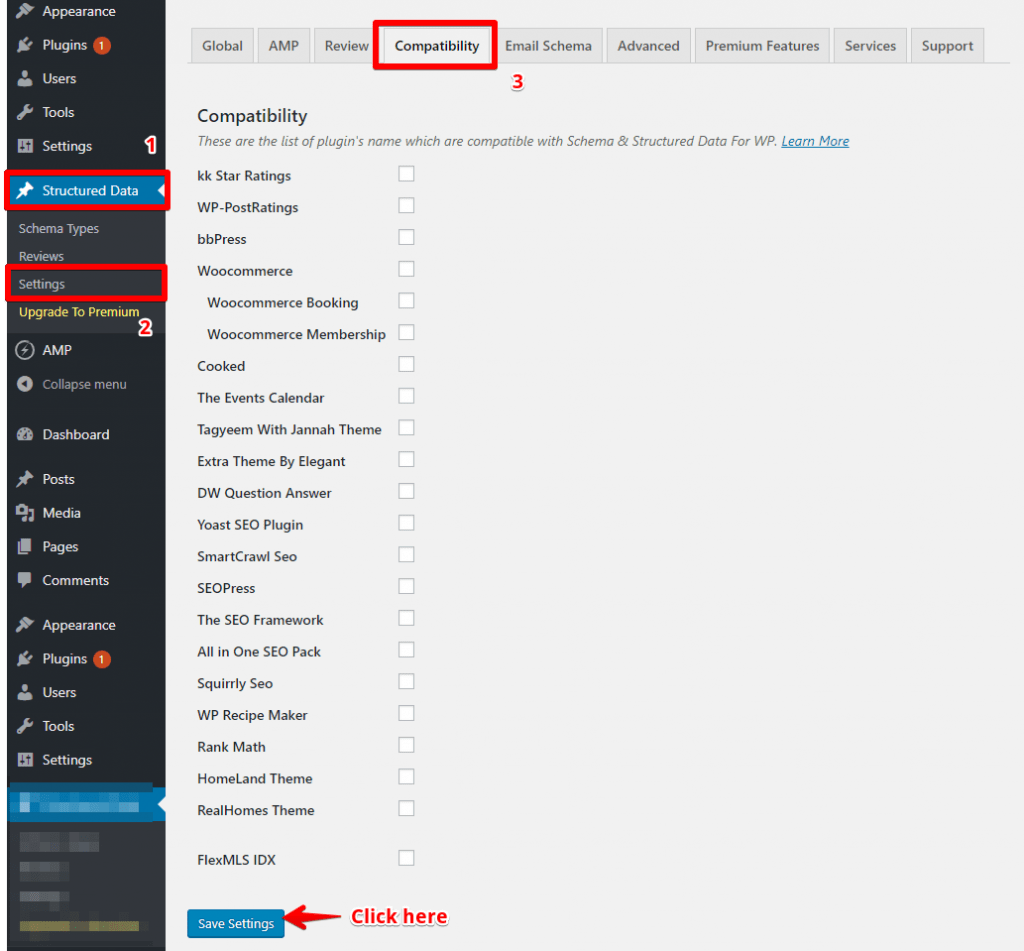Click the Collapse menu arrow icon
The height and width of the screenshot is (951, 1024).
25,384
